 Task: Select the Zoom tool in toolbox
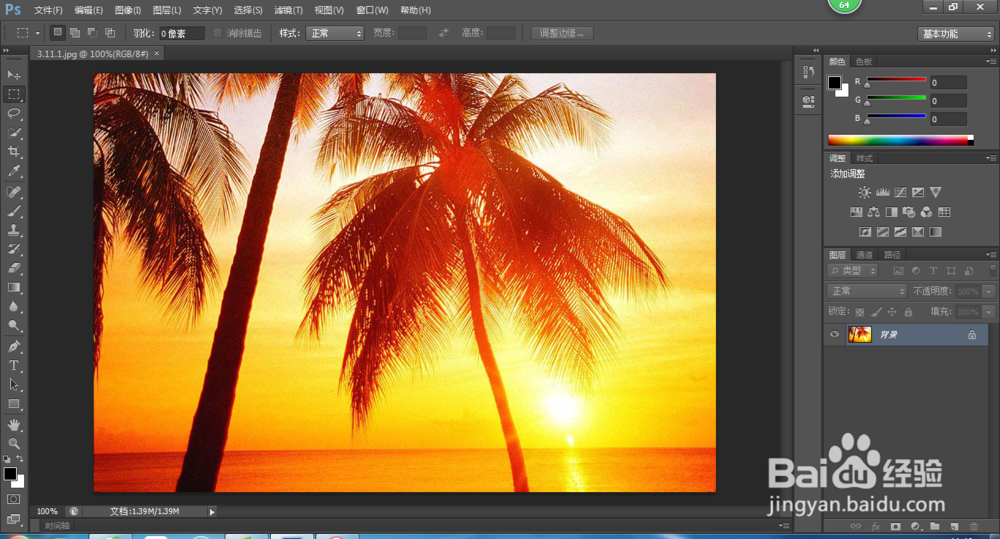pyautogui.click(x=13, y=443)
